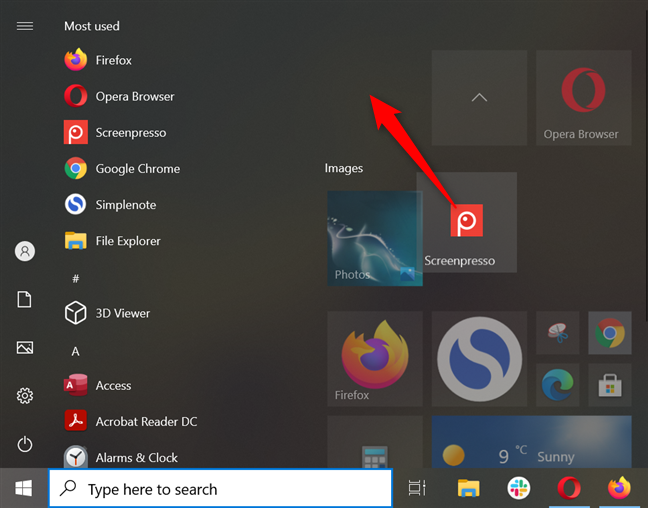Open File Explorer from the taskbar
Image resolution: width=648 pixels, height=508 pixels.
tap(468, 488)
